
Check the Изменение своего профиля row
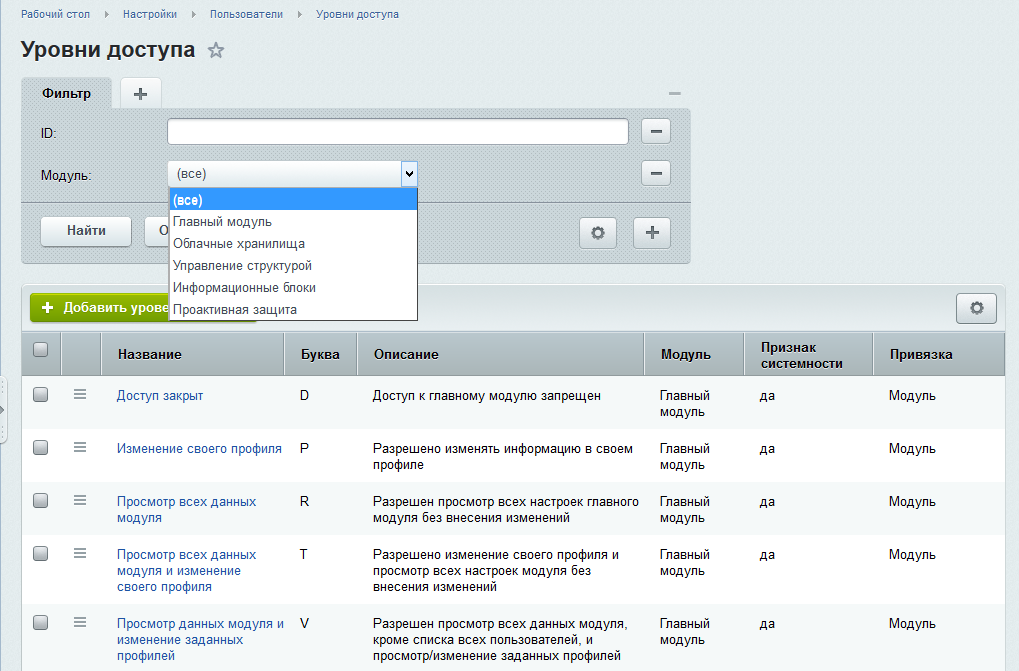pyautogui.click(x=40, y=447)
